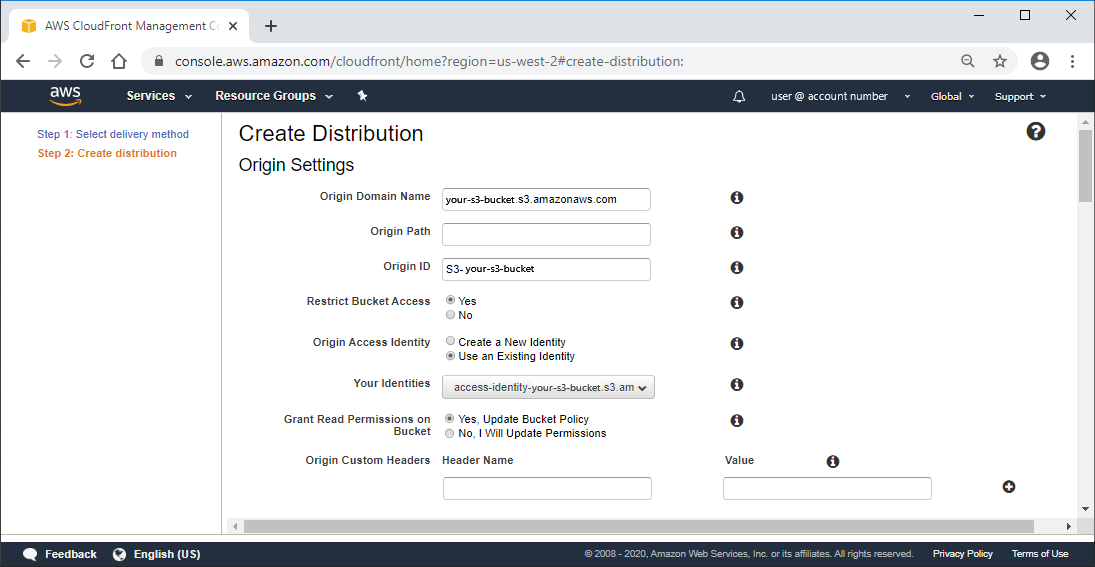Show info for Grant Read Permissions on Bucket
This screenshot has width=1095, height=567.
[x=736, y=420]
